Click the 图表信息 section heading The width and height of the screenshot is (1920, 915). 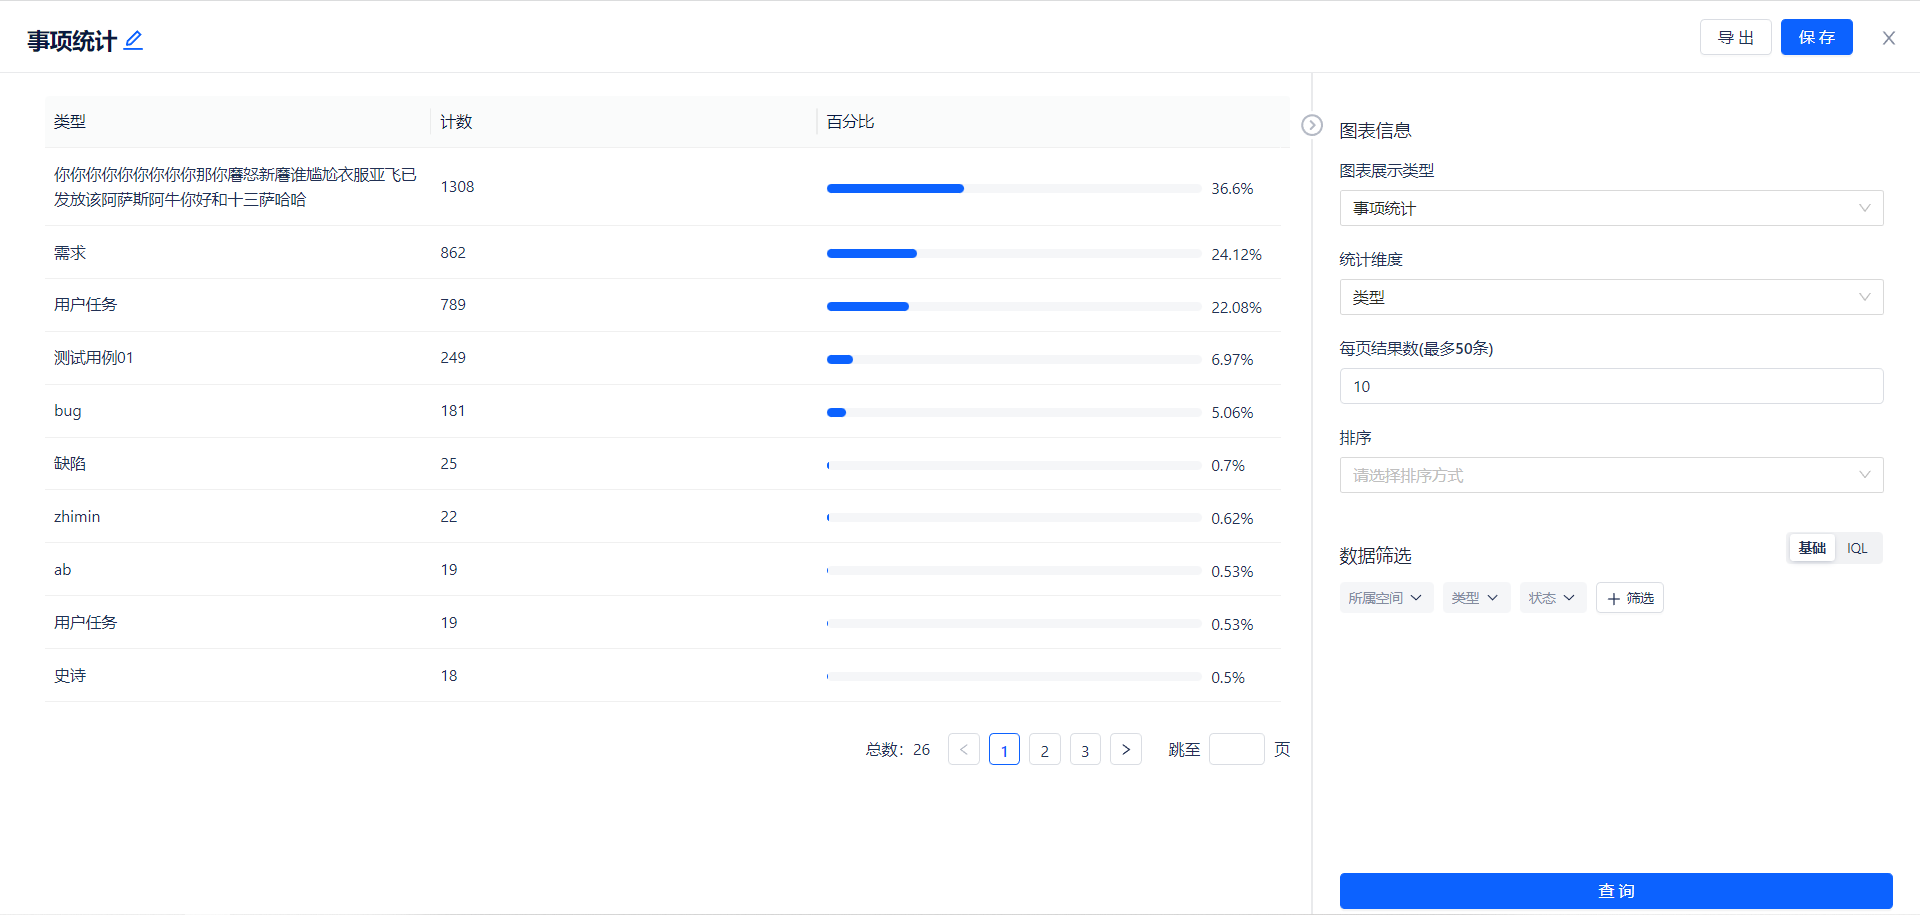point(1375,131)
